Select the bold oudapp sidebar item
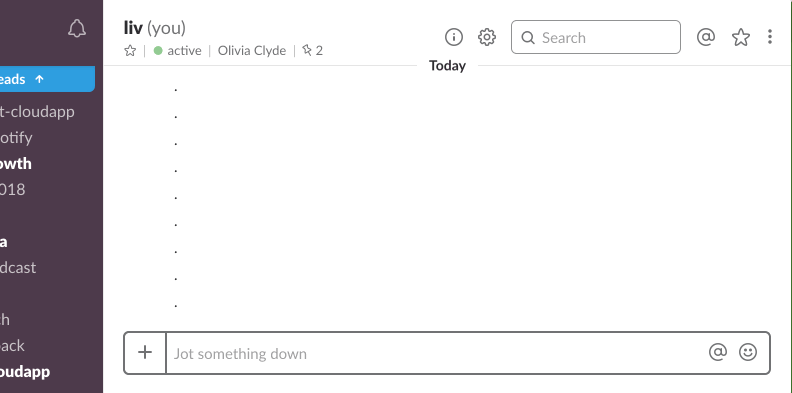This screenshot has width=792, height=393. coord(25,372)
